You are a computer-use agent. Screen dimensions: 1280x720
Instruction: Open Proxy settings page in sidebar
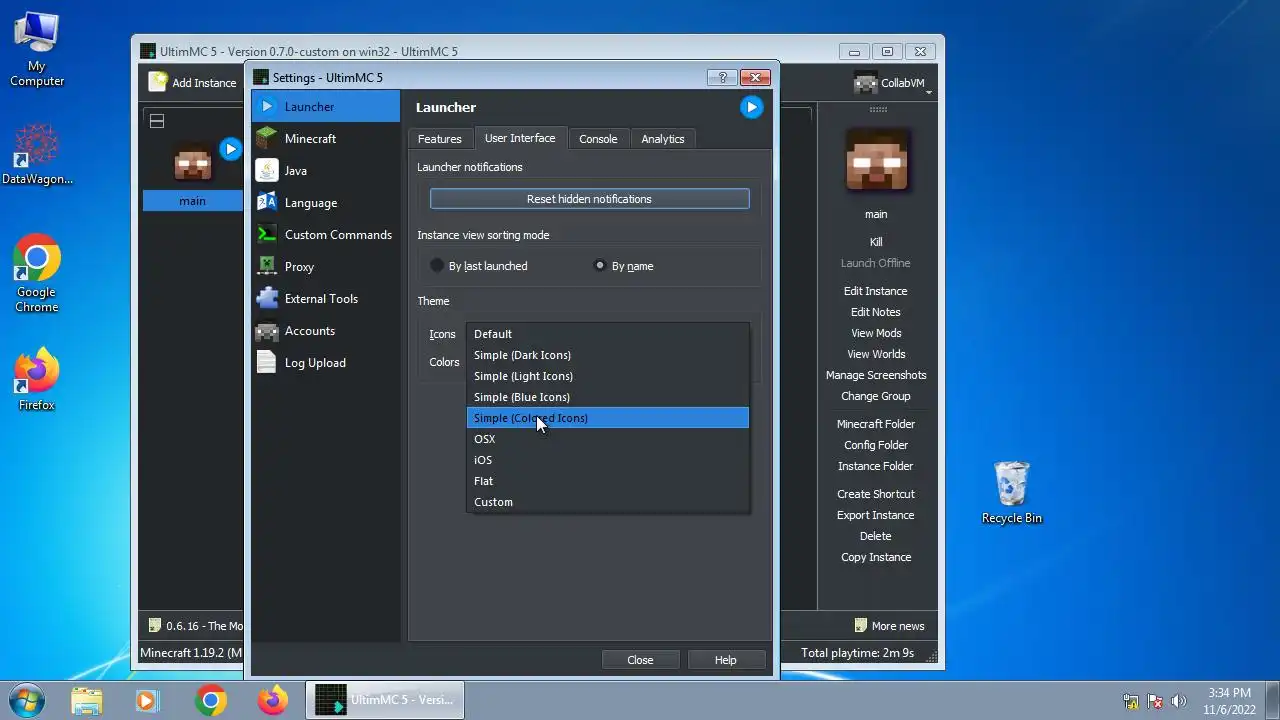325,267
